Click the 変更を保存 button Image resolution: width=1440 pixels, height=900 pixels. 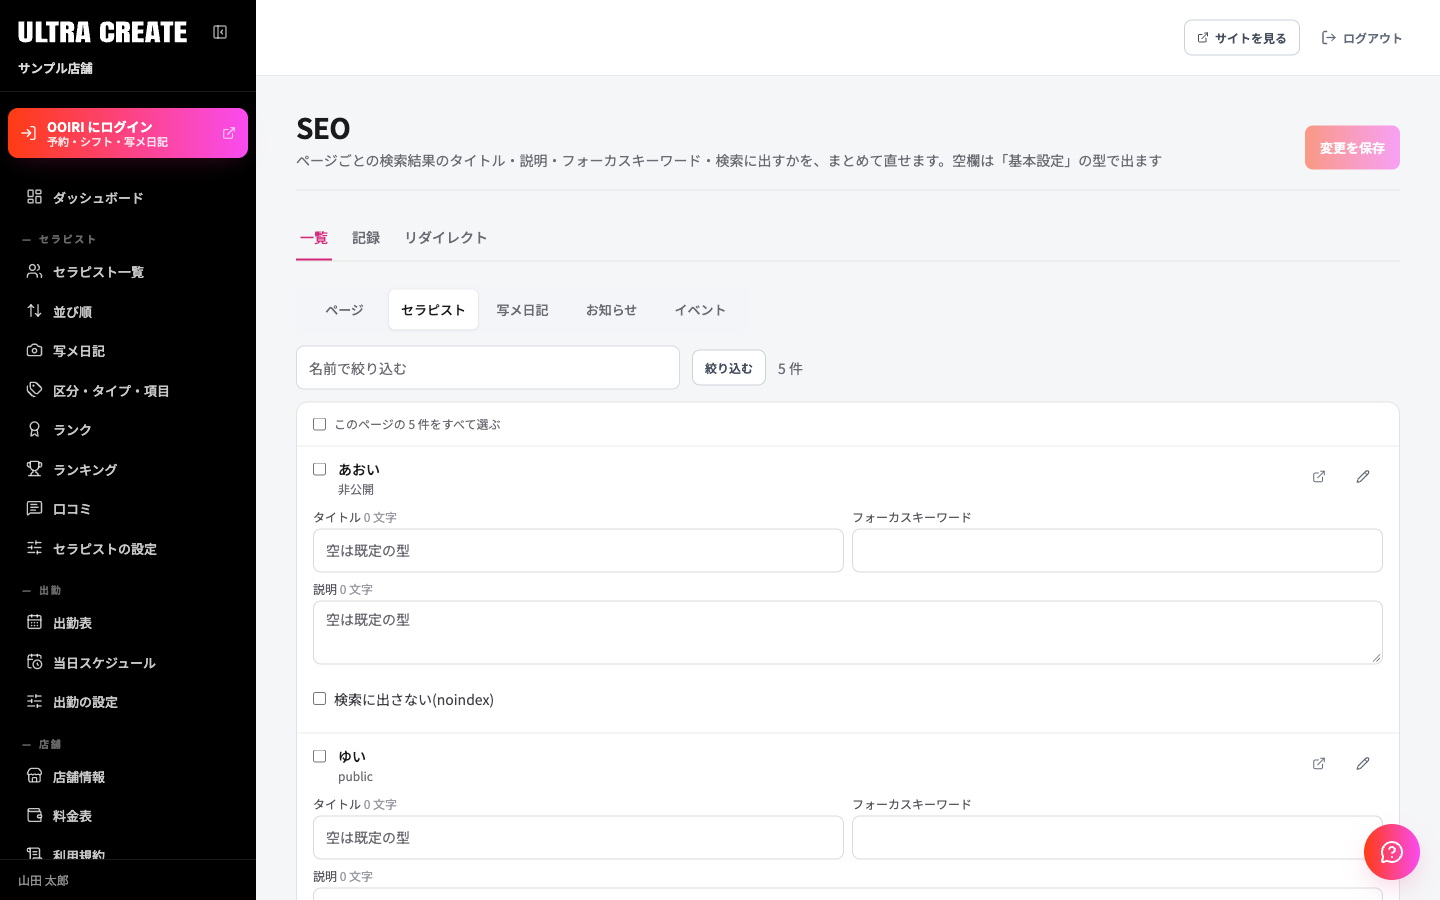click(1352, 148)
